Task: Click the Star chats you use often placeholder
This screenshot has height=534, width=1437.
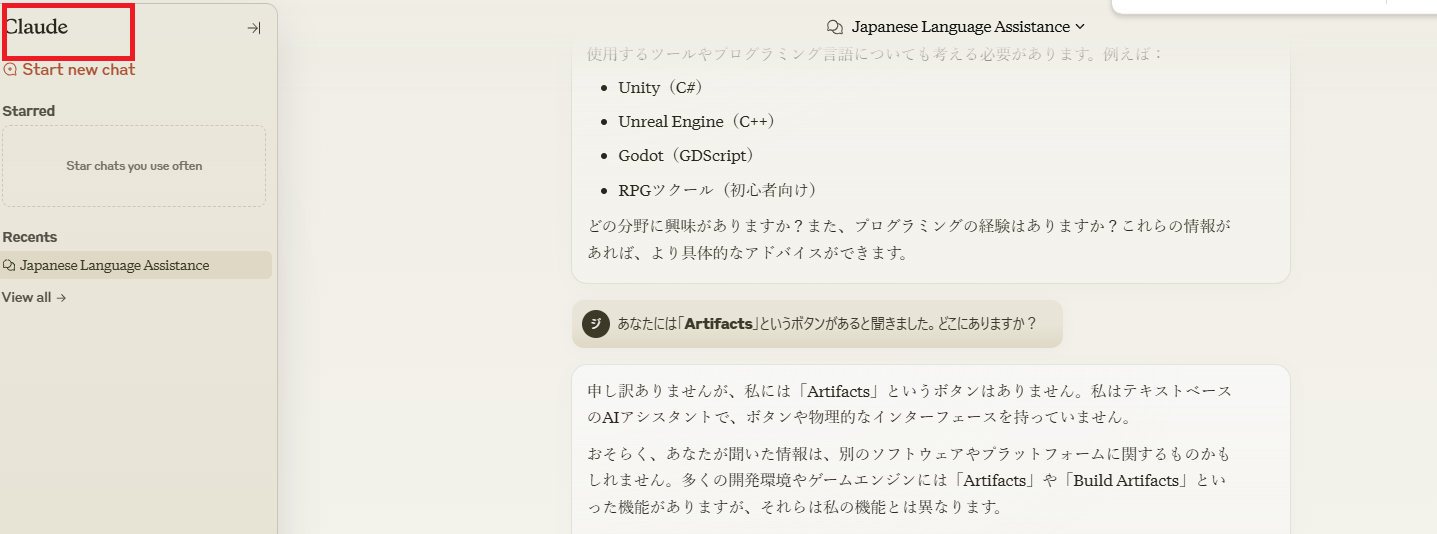Action: [134, 166]
